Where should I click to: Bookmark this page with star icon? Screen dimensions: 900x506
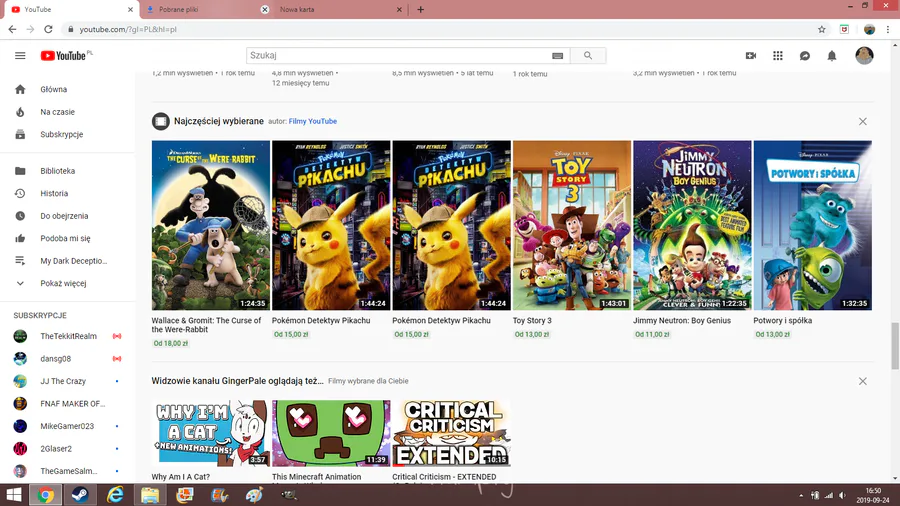822,29
